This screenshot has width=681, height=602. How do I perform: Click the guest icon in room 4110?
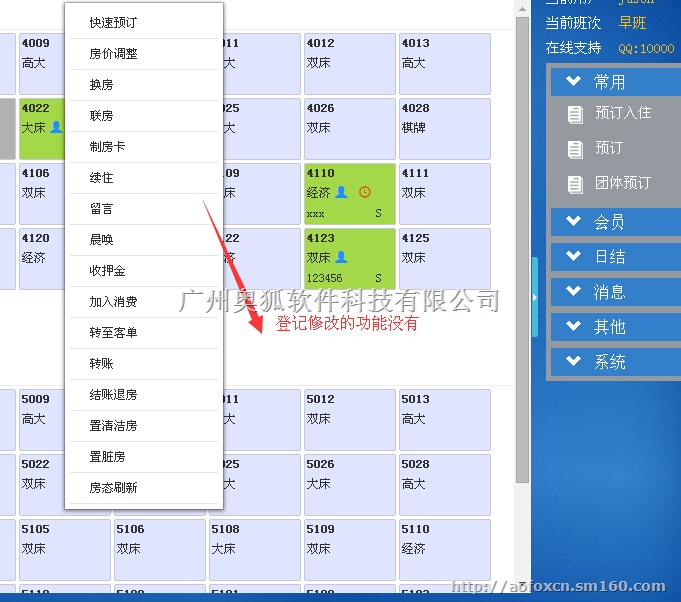click(x=341, y=192)
